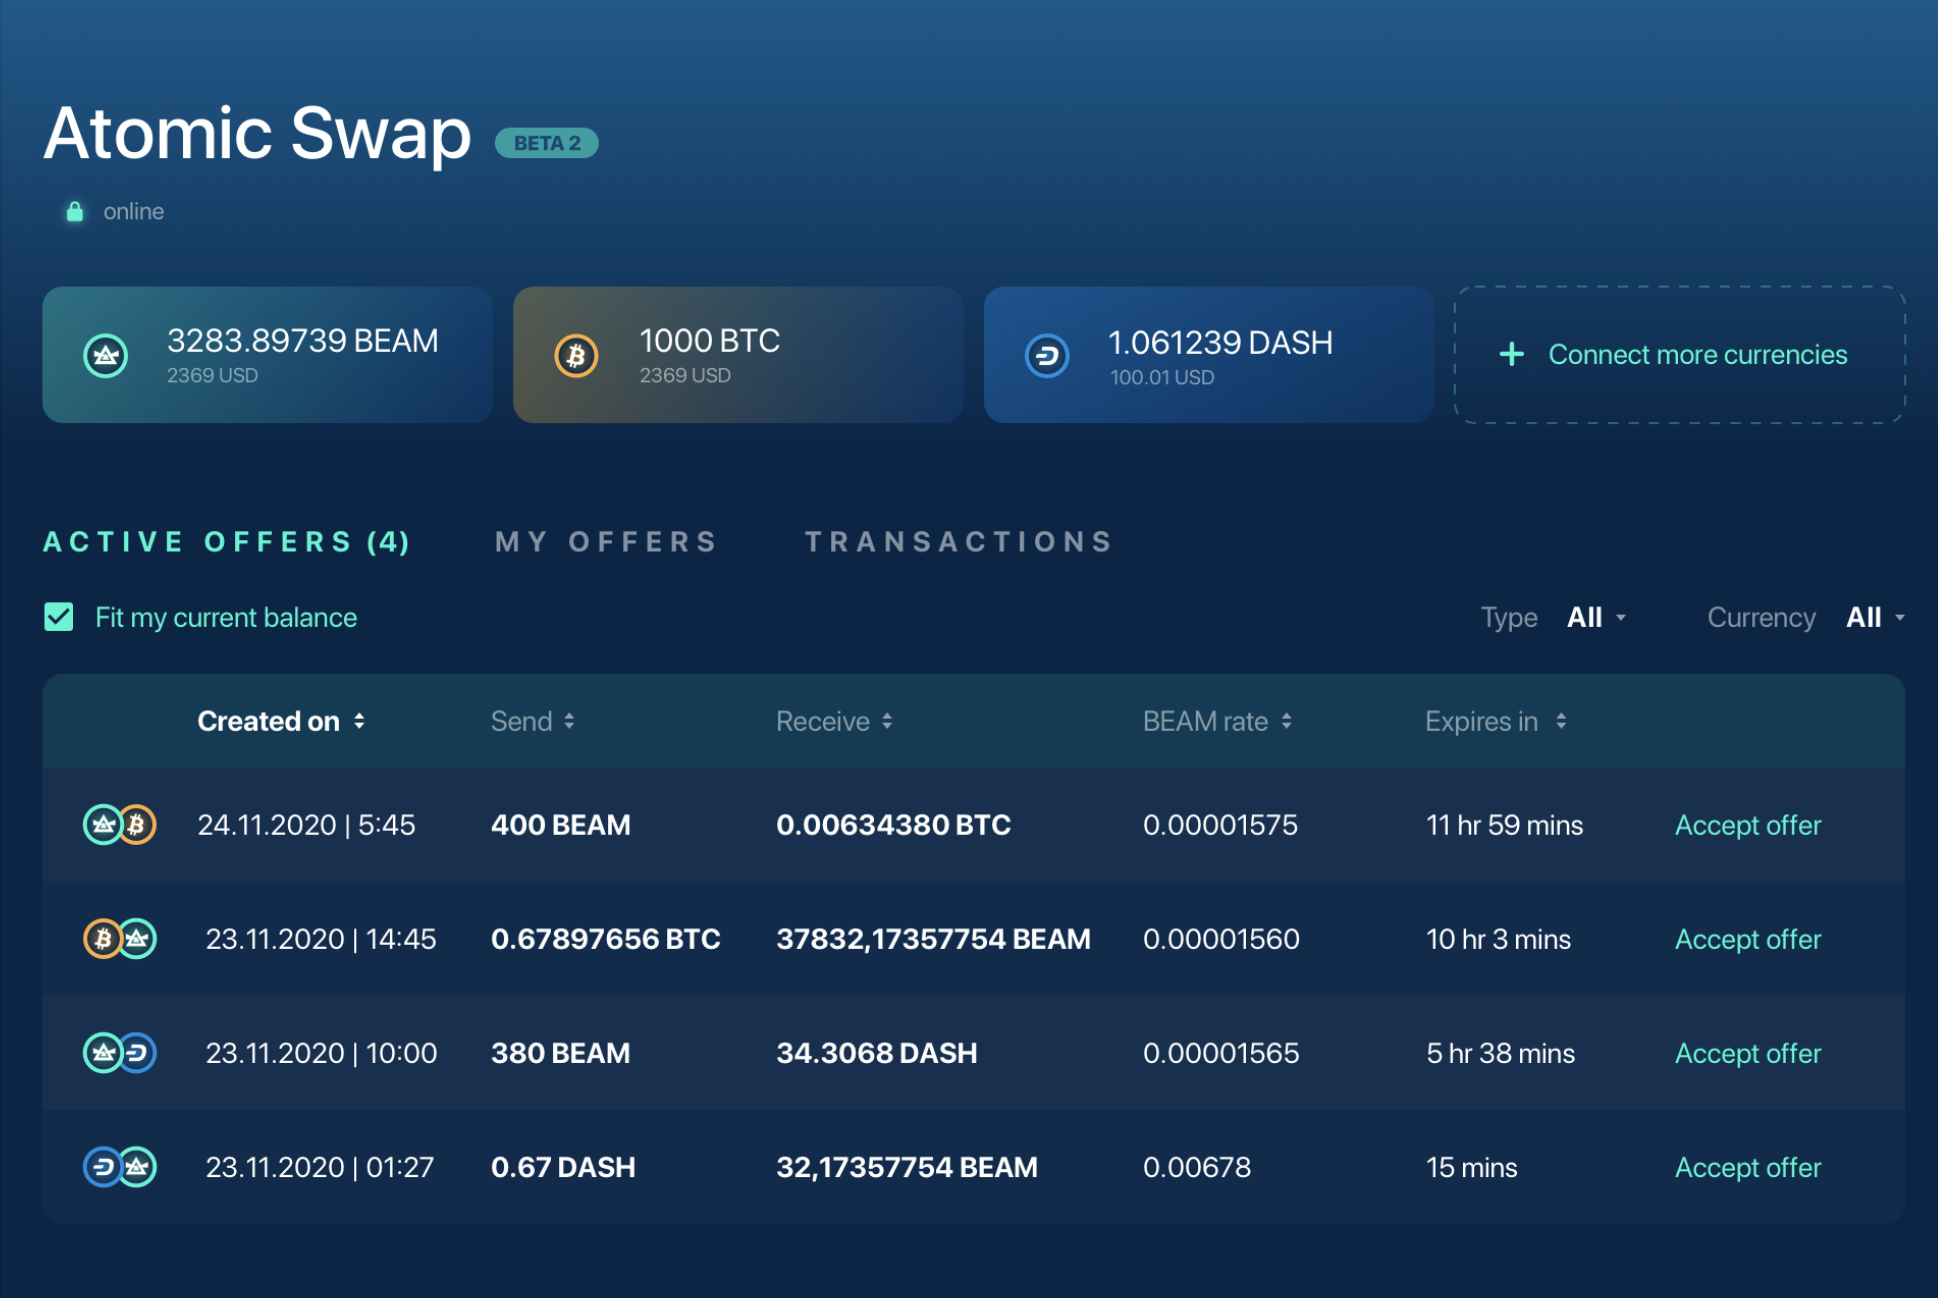Click the 23.11.2020 | 14:45 date
1938x1298 pixels.
point(321,939)
